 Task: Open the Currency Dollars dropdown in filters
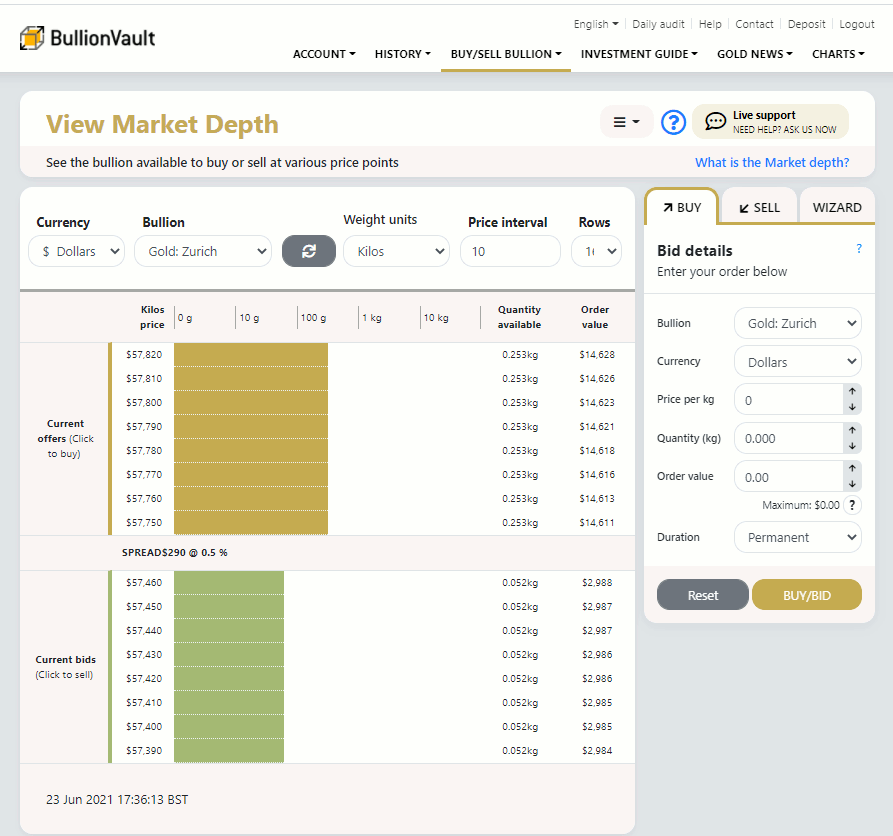(x=76, y=251)
